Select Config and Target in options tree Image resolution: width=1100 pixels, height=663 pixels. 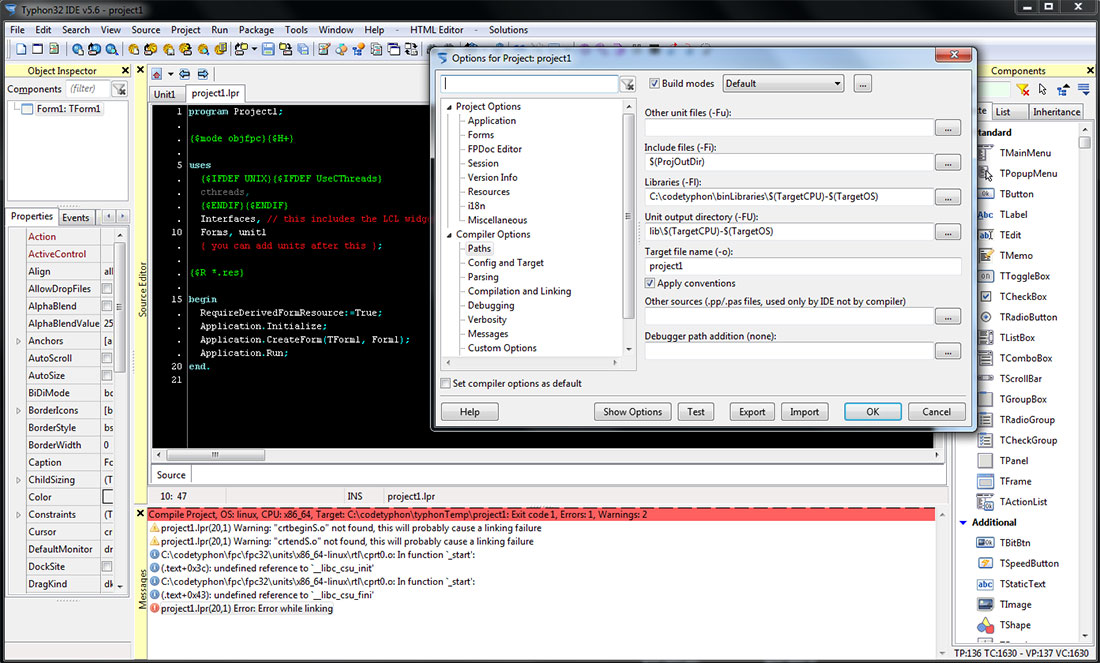[505, 263]
